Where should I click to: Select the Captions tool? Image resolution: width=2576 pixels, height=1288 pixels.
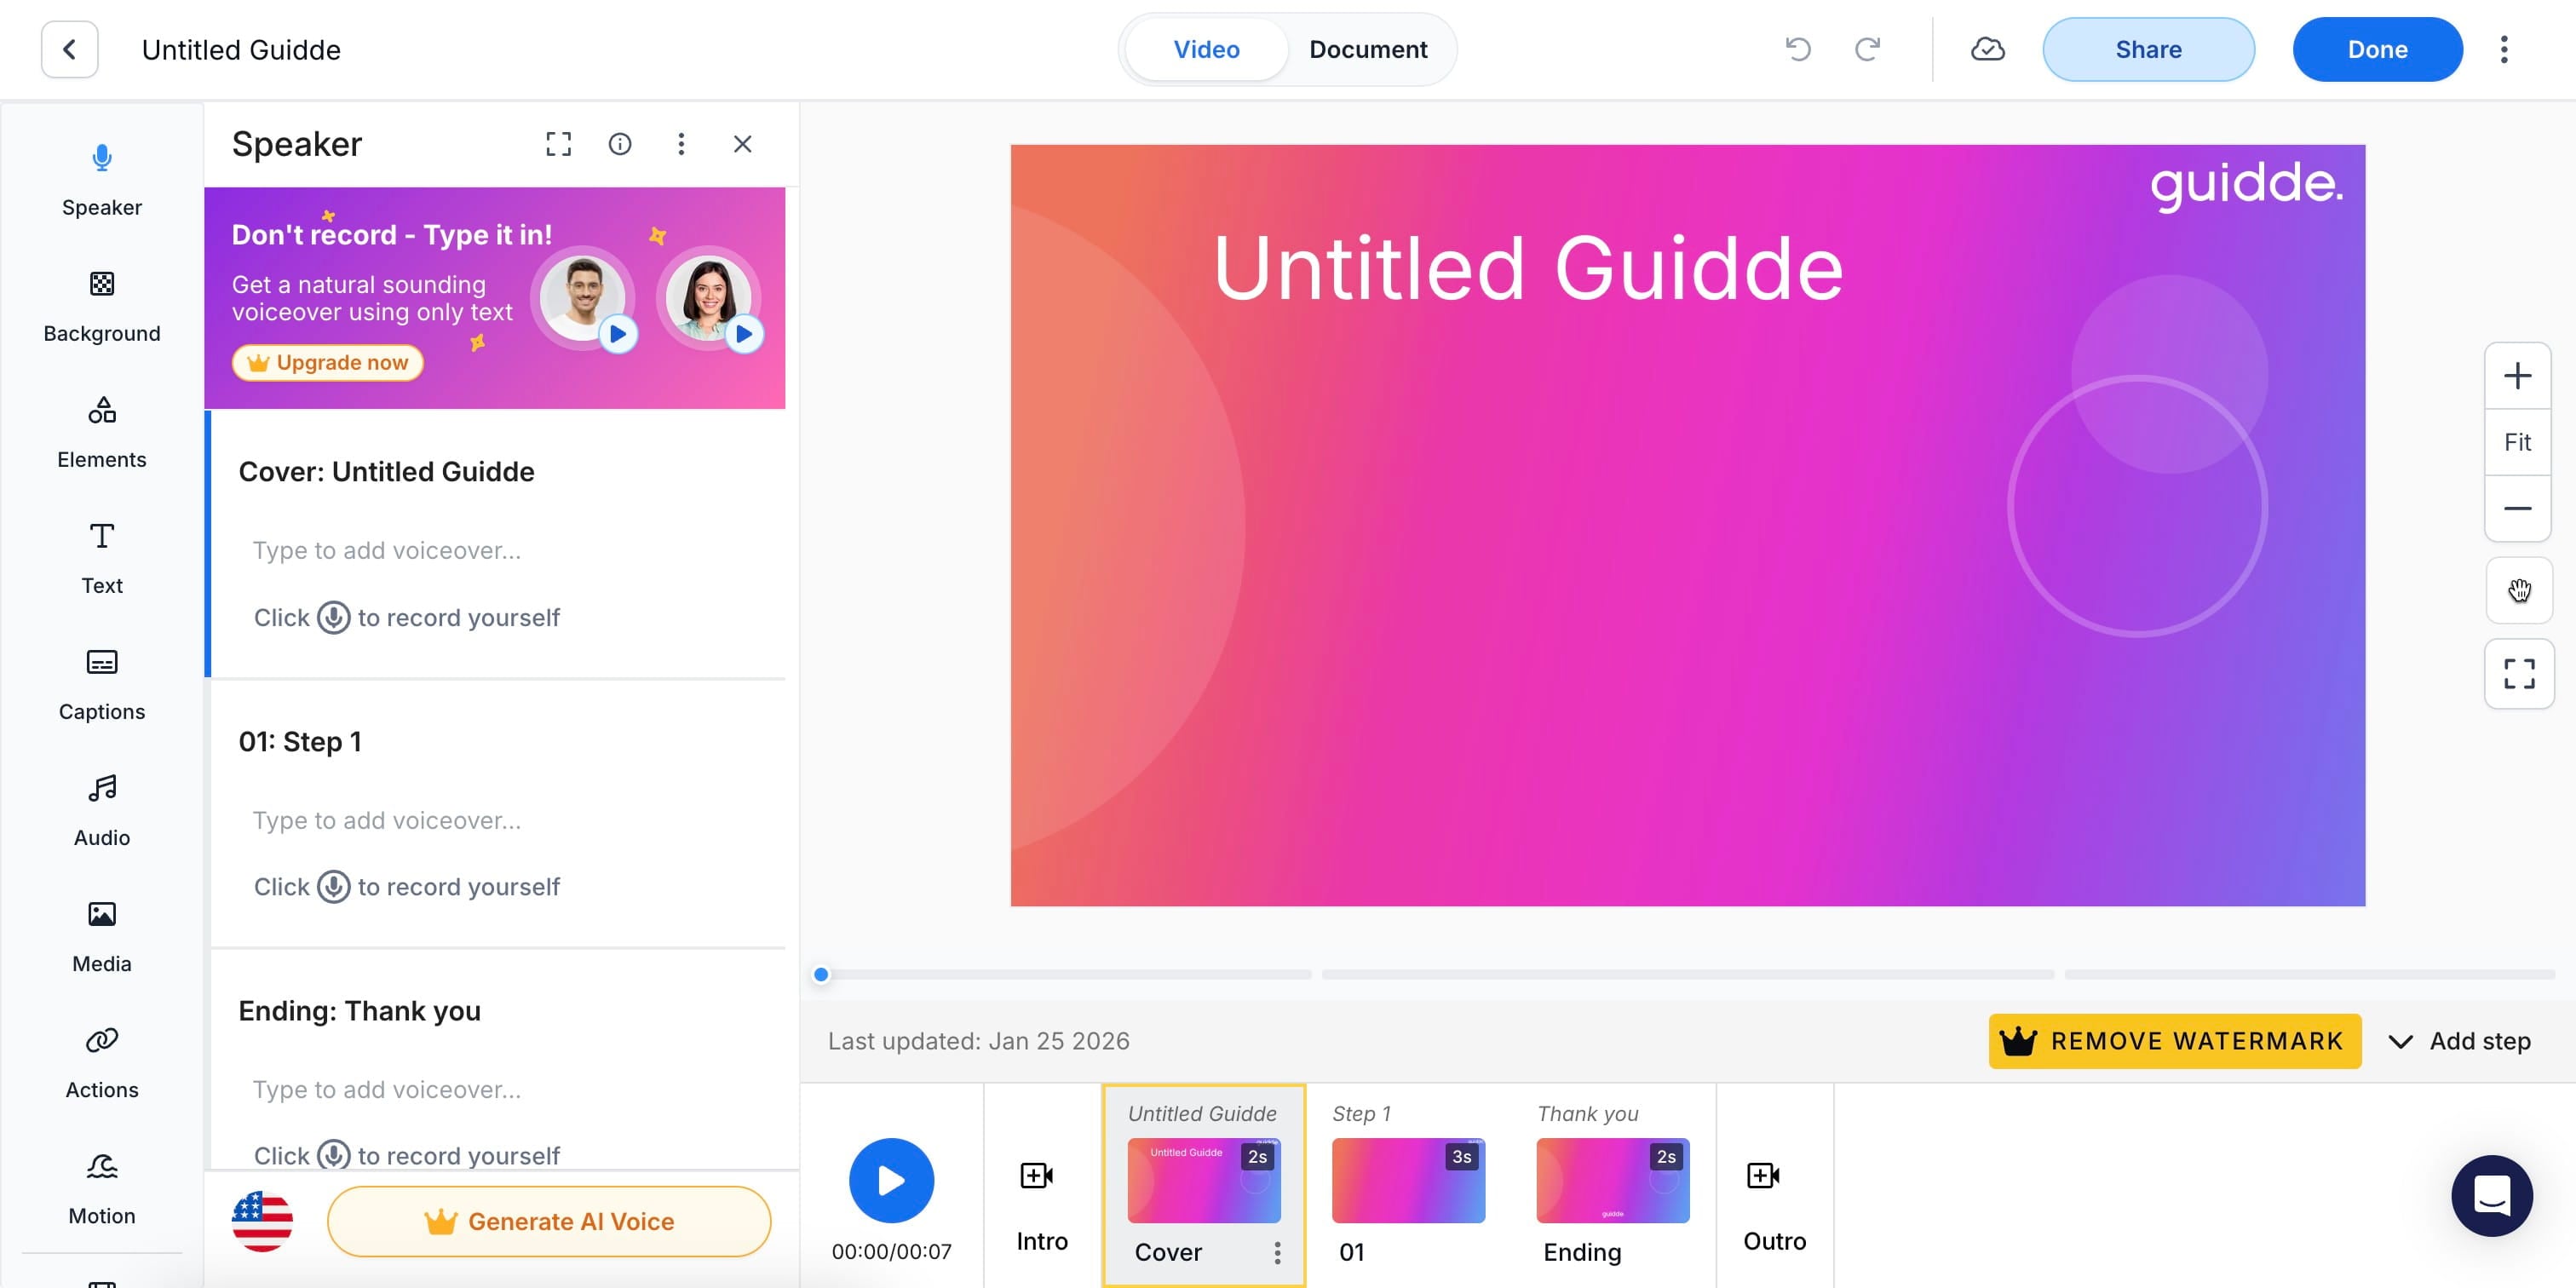(x=101, y=683)
